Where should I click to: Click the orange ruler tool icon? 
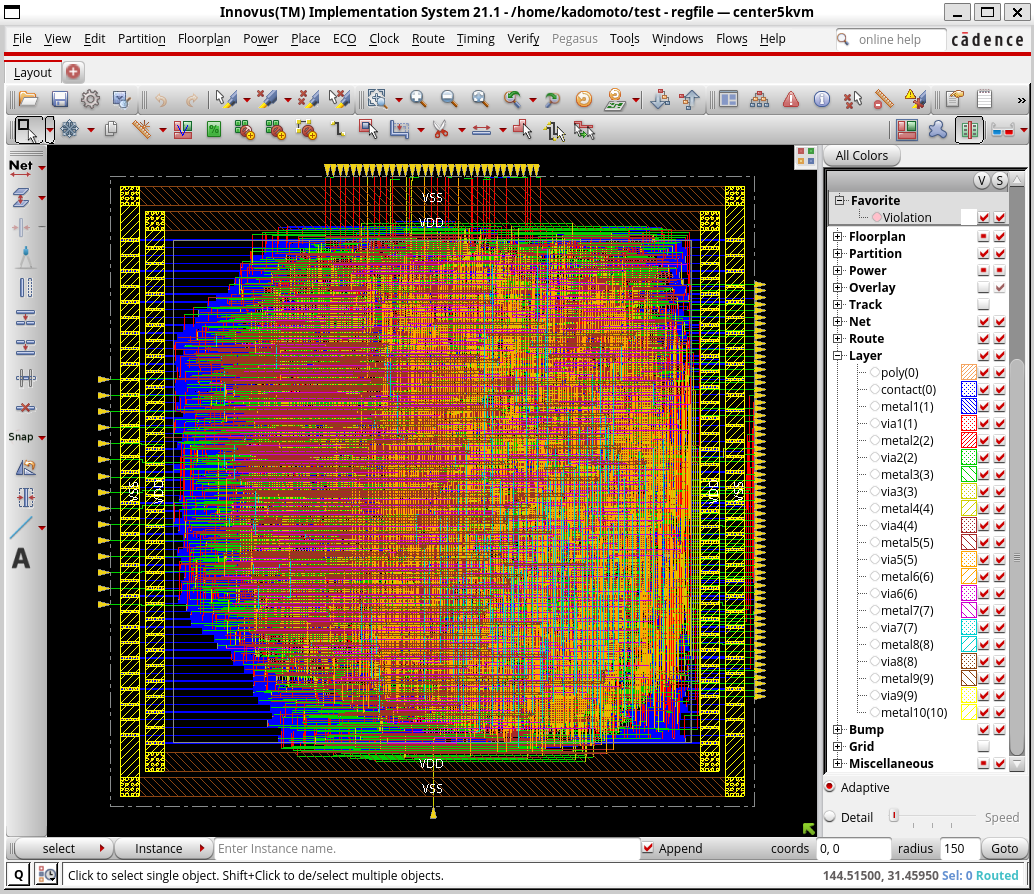141,130
